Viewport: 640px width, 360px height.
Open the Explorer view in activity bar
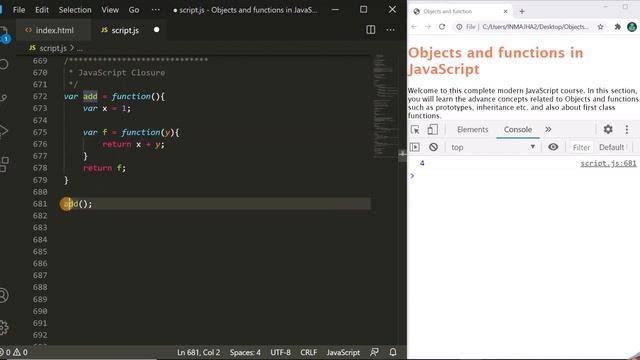pos(3,33)
